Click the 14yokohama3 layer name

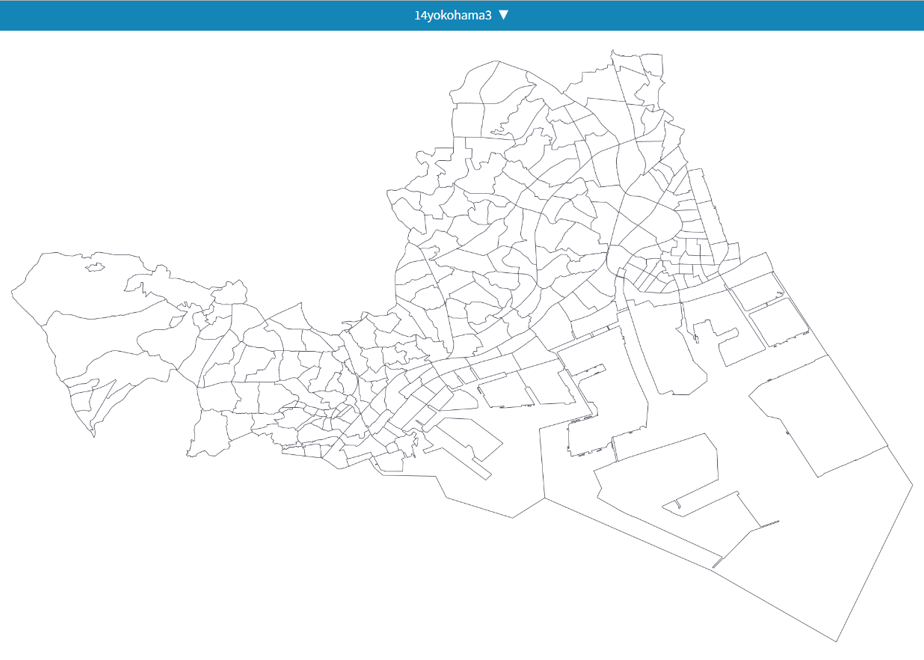point(453,15)
